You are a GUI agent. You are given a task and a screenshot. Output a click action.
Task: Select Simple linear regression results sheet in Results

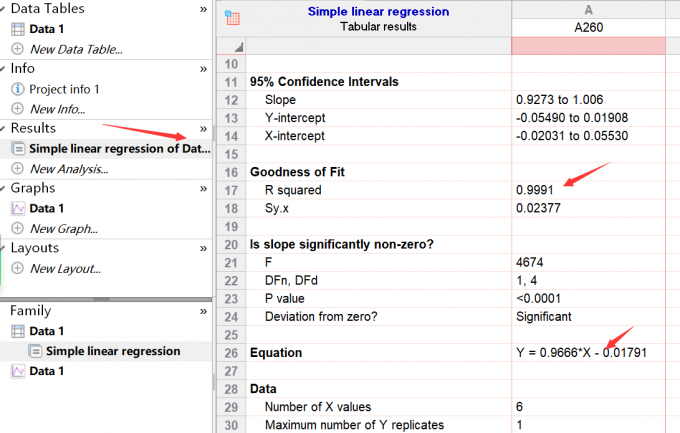(119, 148)
